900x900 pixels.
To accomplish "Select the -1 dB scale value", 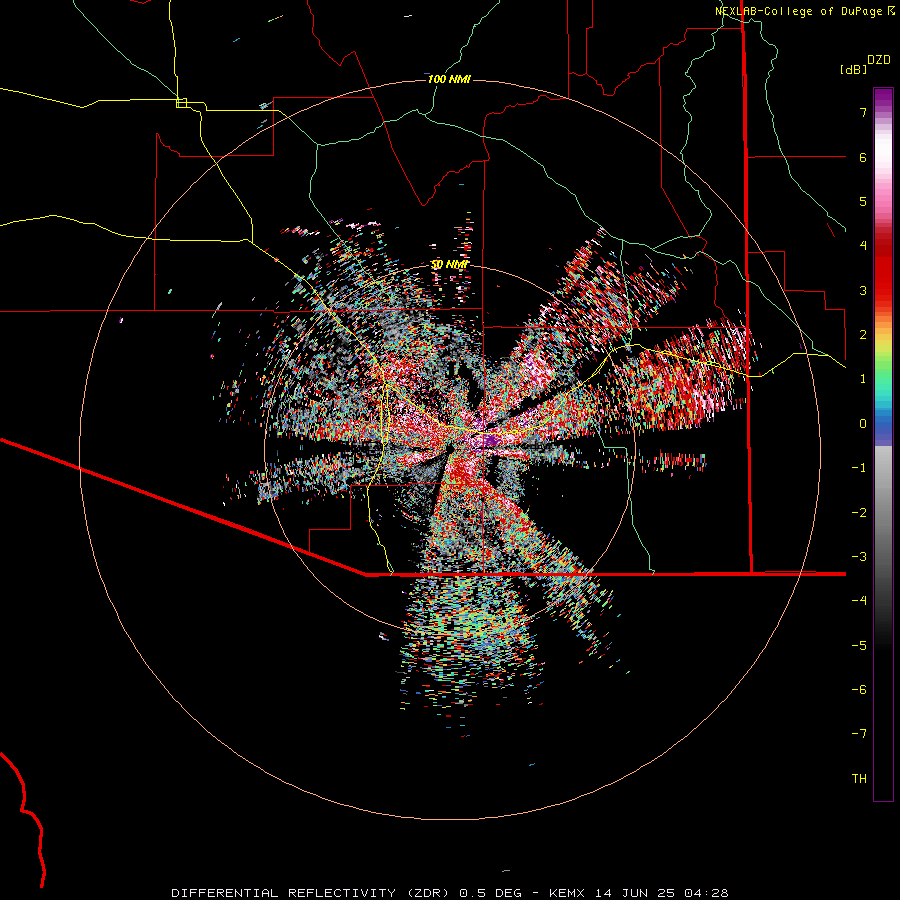I will pos(859,468).
